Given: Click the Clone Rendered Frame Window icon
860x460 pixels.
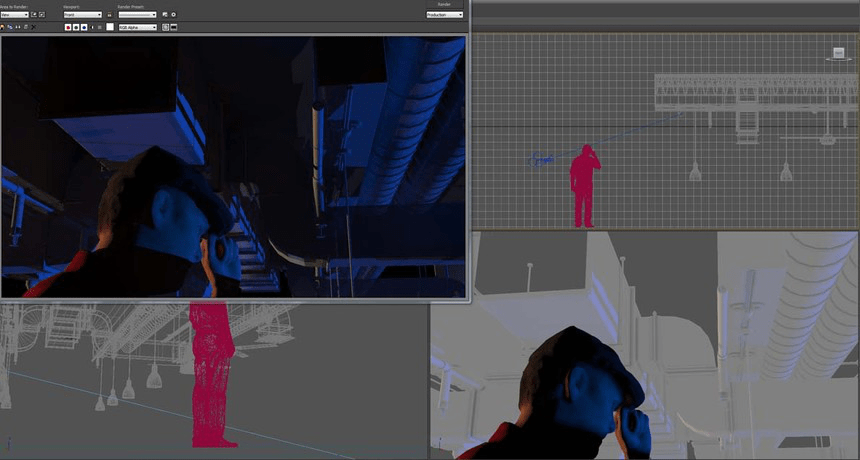Looking at the screenshot, I should [x=17, y=27].
